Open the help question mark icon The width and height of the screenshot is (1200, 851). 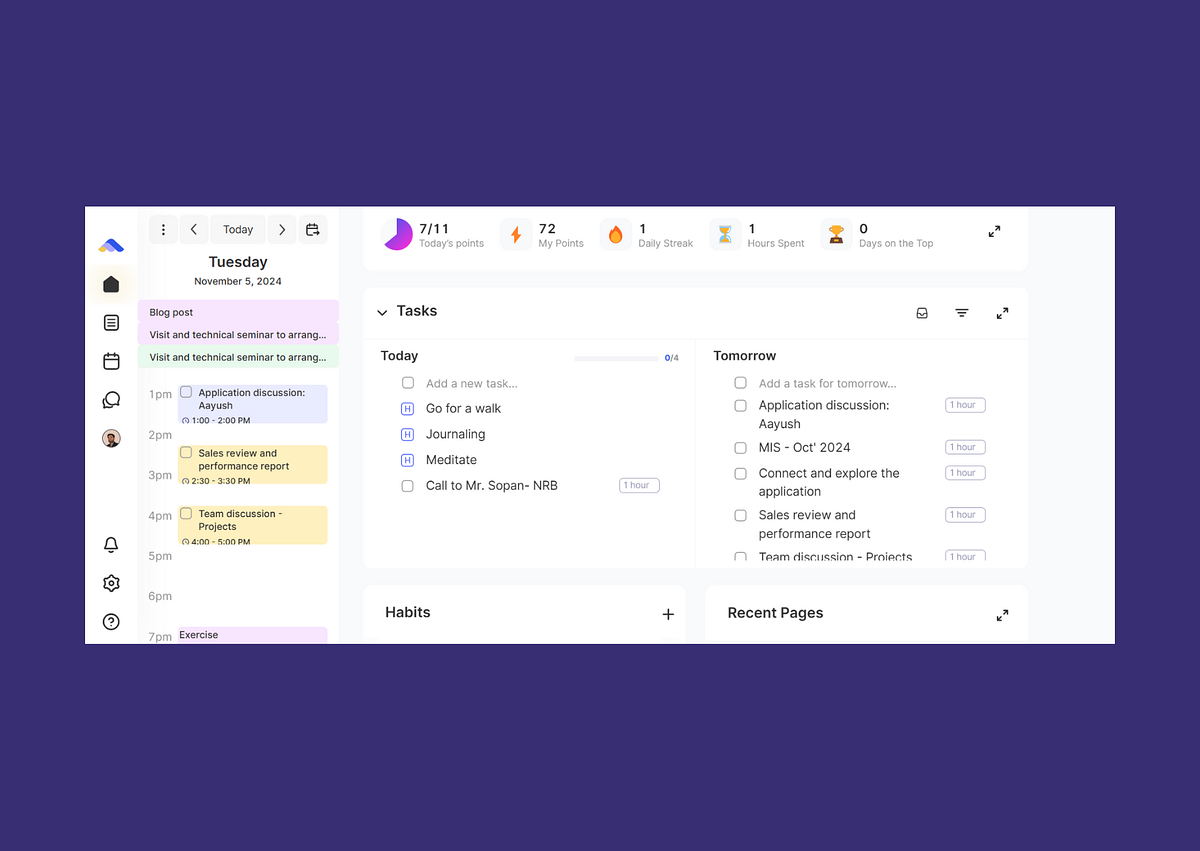tap(111, 622)
